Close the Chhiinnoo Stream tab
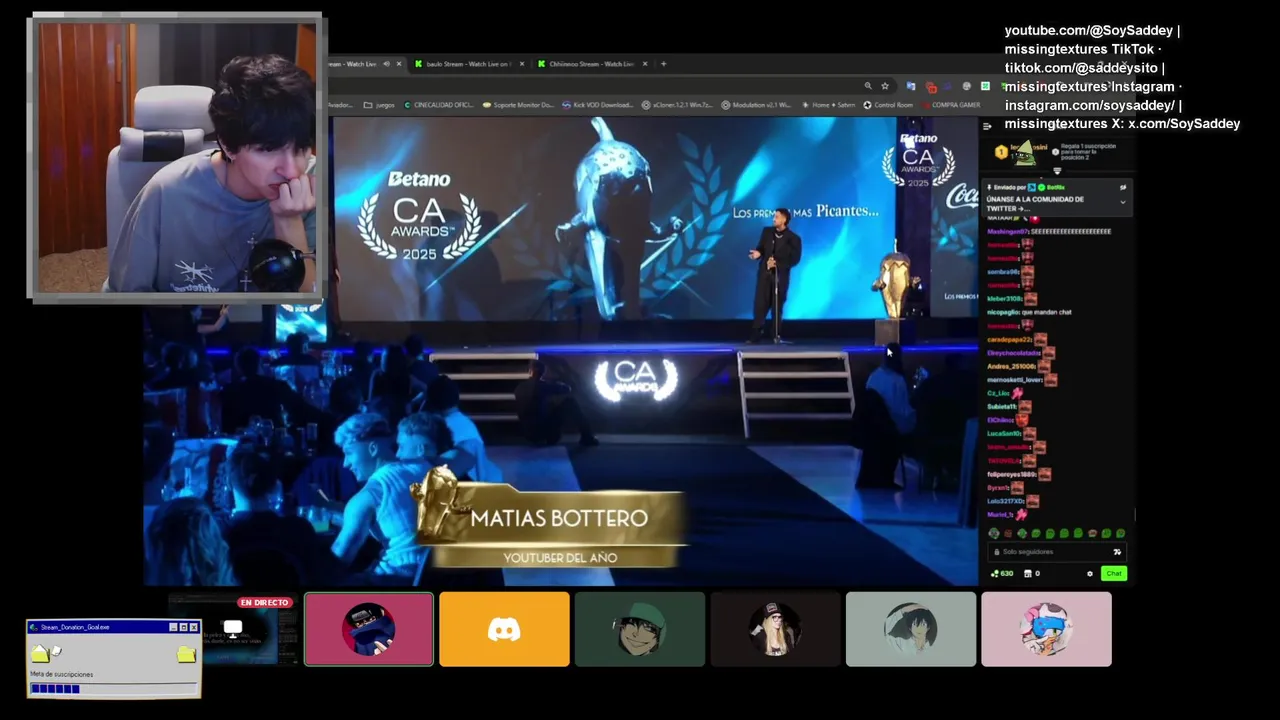 point(645,64)
